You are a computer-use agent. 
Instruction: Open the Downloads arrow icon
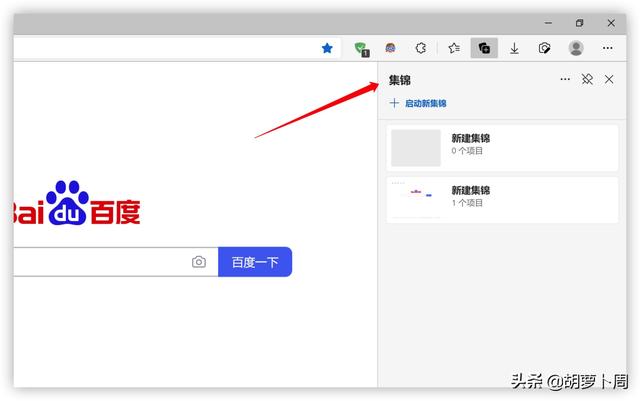point(514,49)
